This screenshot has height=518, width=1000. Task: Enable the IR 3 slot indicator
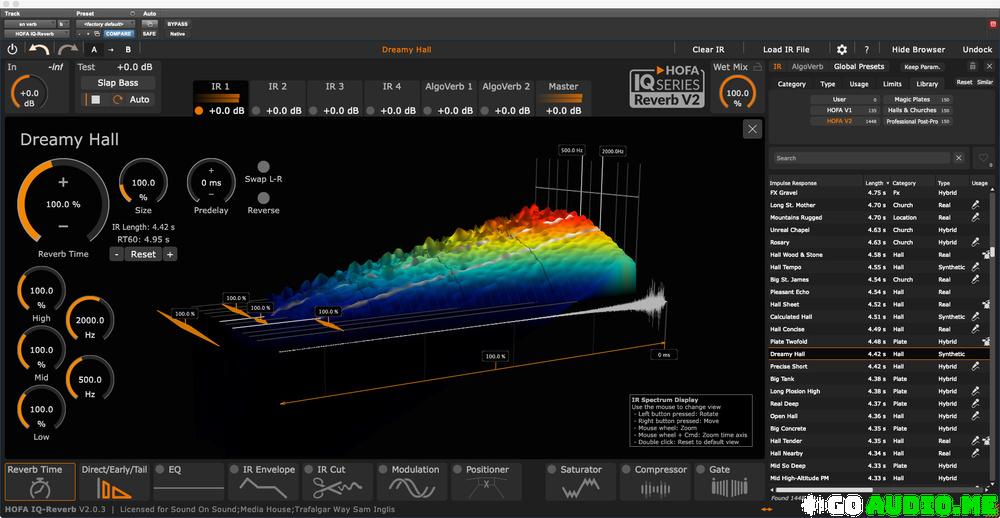tap(313, 110)
